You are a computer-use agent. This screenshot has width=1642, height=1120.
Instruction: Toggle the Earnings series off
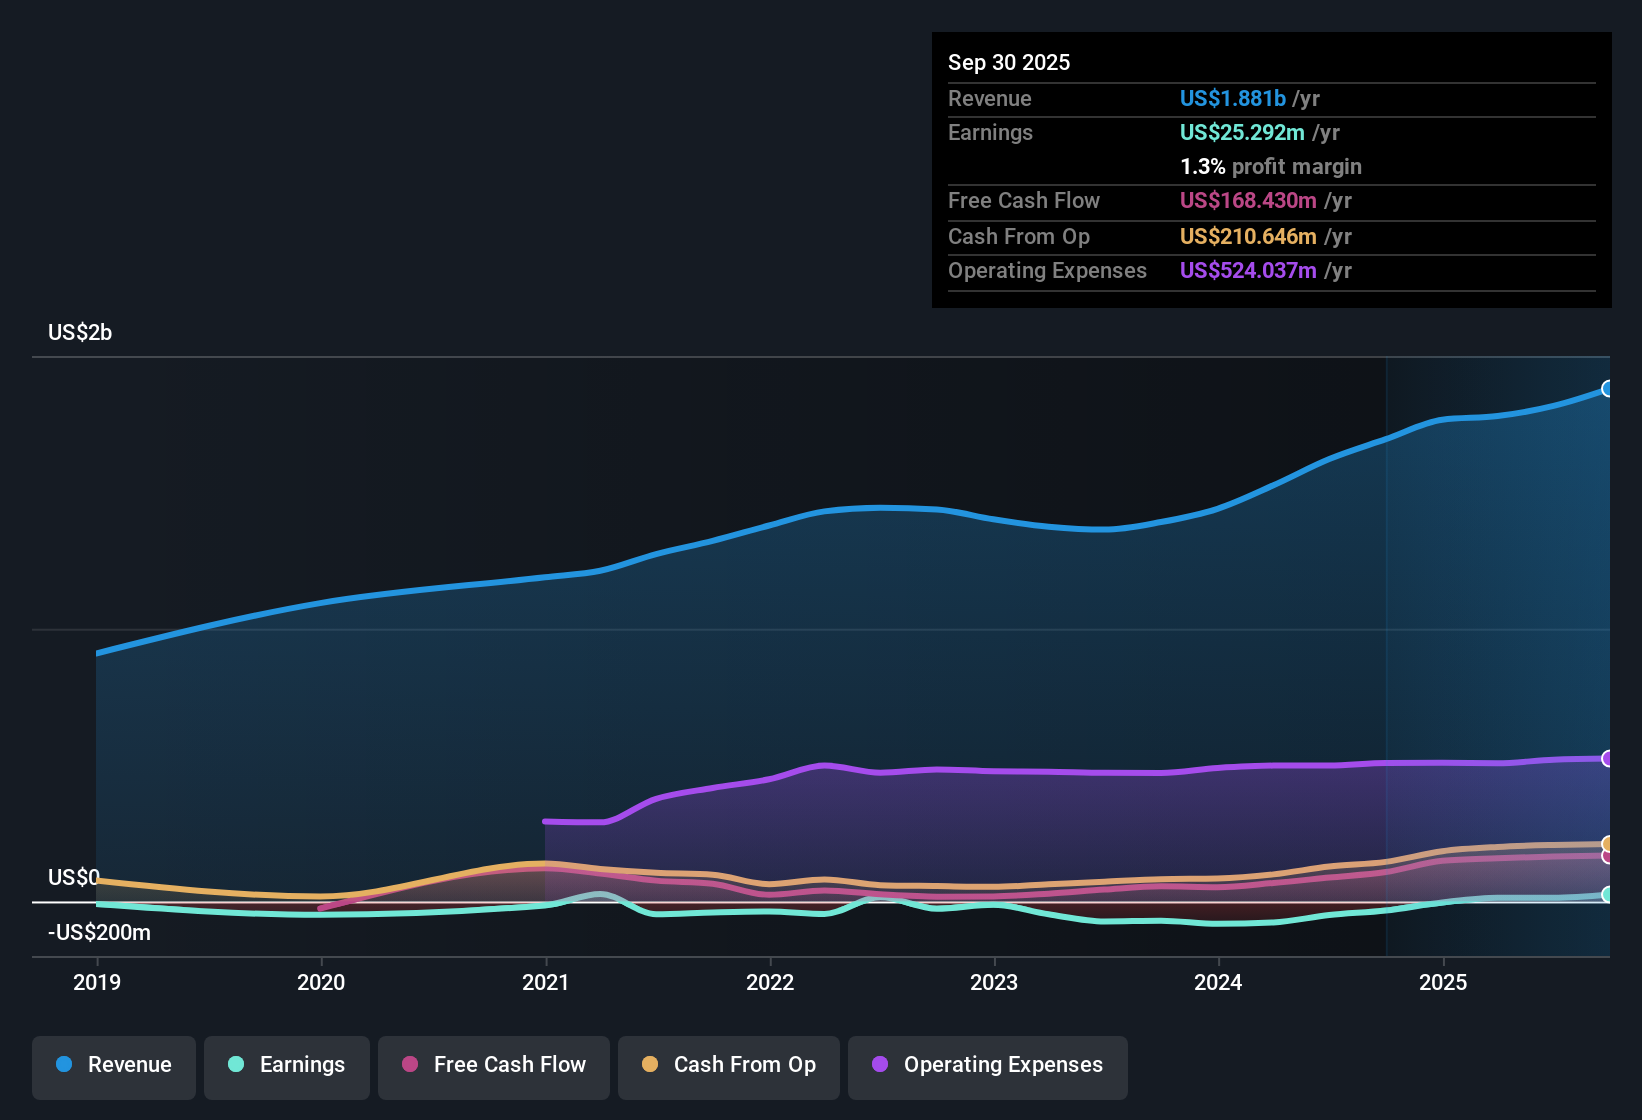coord(286,1065)
